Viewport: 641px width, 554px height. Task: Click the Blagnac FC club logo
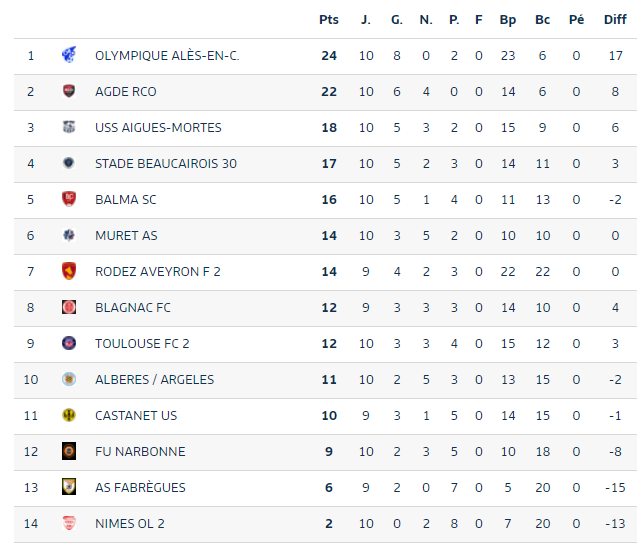[69, 307]
